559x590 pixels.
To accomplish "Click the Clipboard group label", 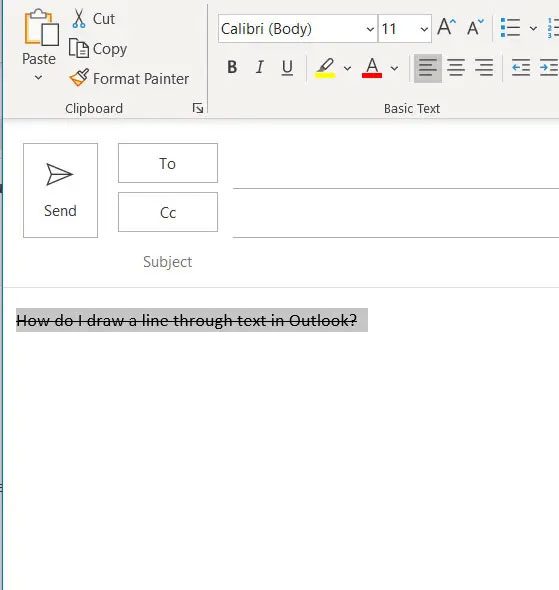I will click(94, 108).
